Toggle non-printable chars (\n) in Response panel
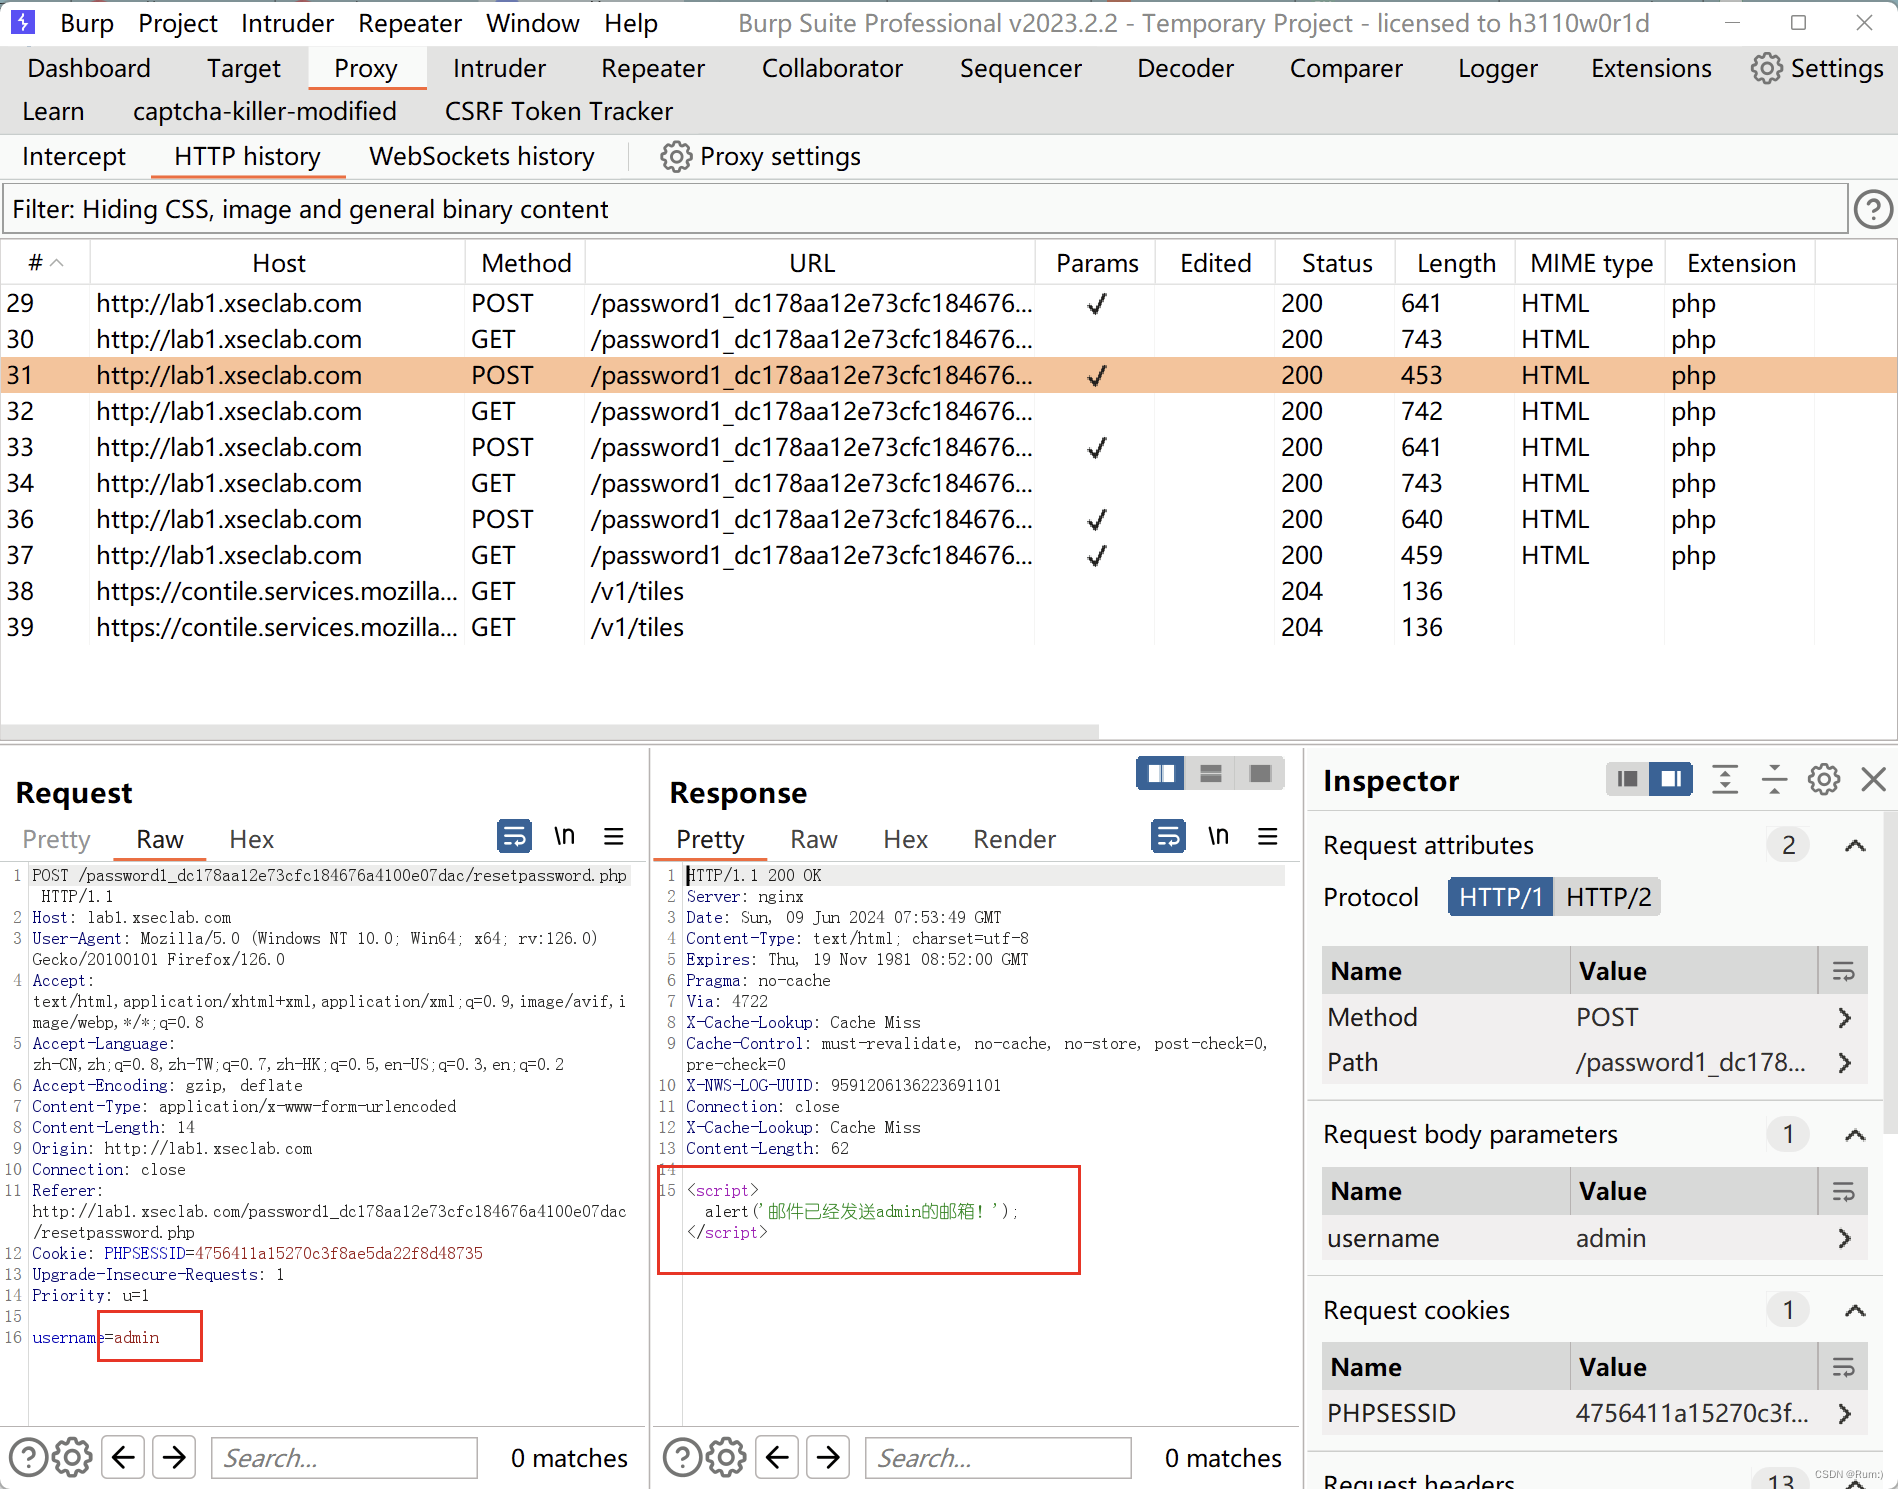 pos(1218,836)
